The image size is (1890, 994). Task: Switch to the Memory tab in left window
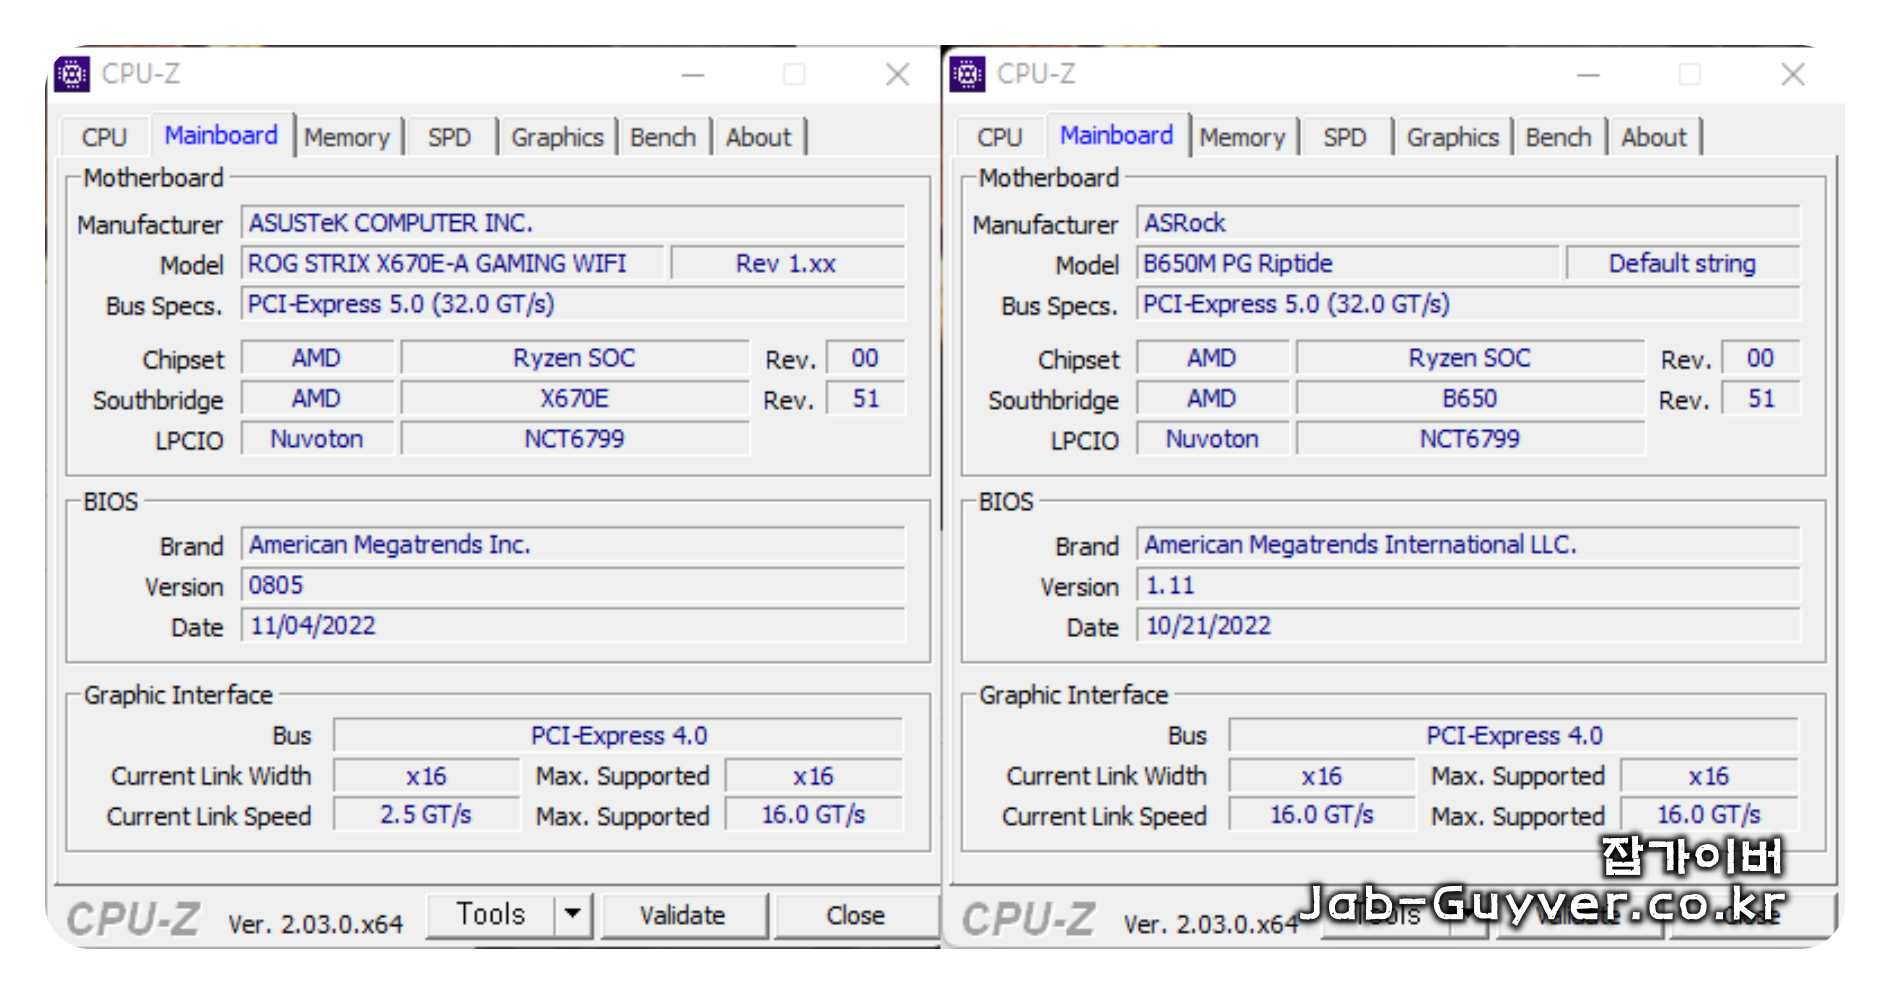point(347,137)
